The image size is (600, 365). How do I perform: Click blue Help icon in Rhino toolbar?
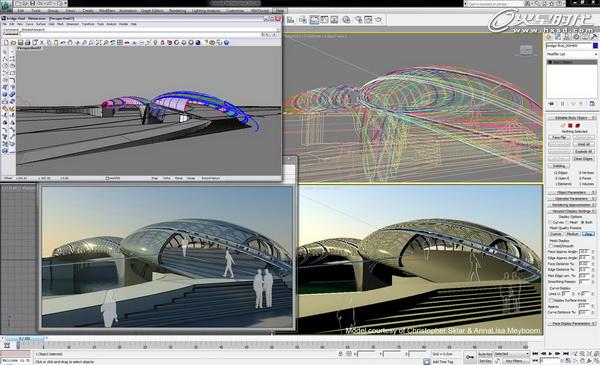tap(226, 42)
